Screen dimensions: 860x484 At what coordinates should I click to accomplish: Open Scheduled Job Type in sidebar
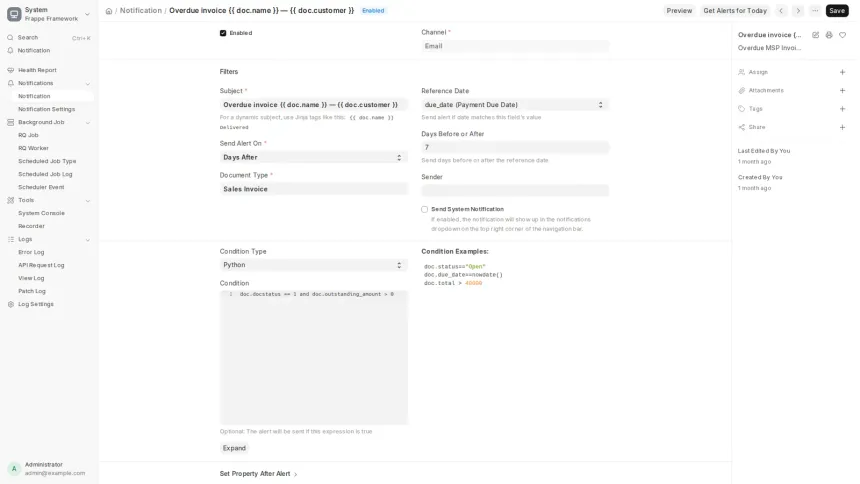[x=47, y=161]
